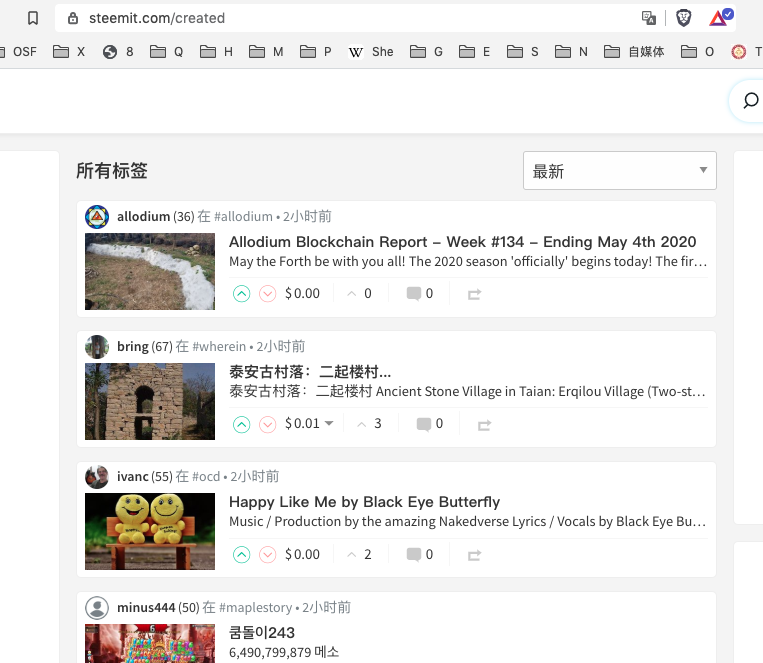Click ivanc's user avatar

[x=97, y=477]
